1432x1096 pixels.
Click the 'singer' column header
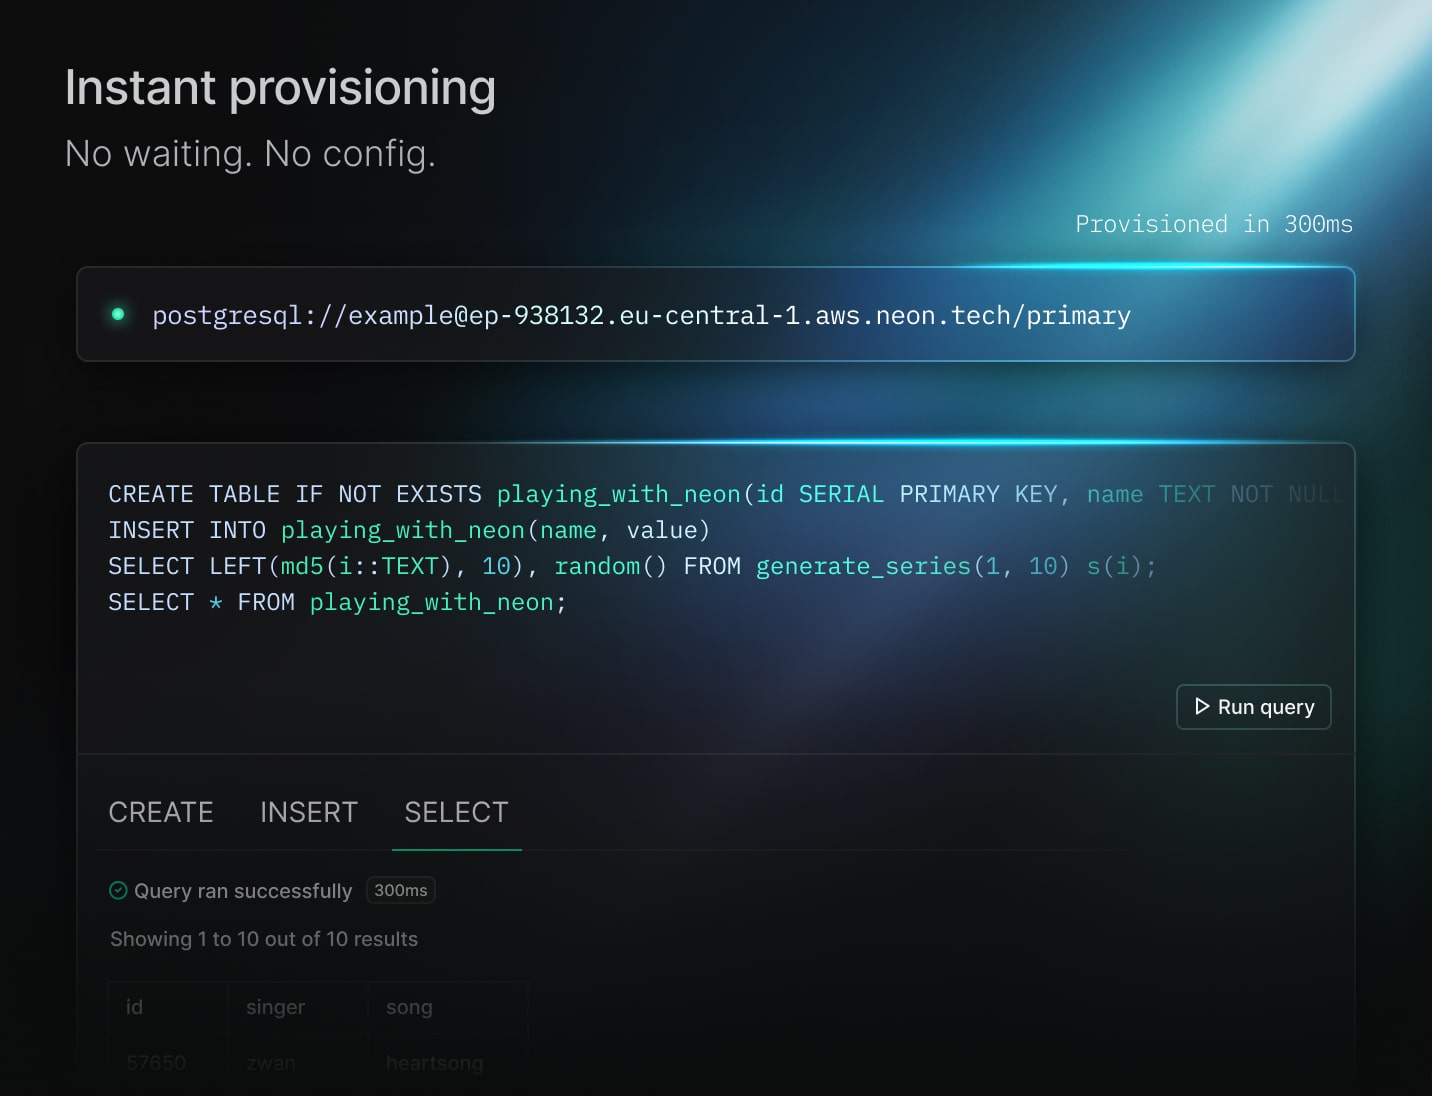point(275,1007)
